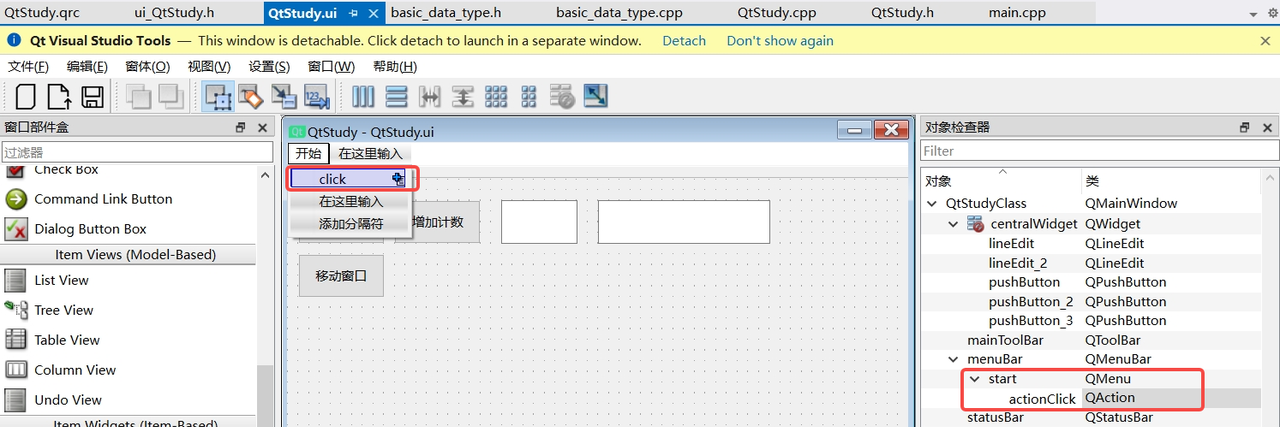Image resolution: width=1280 pixels, height=427 pixels.
Task: Click the Adjust Size toolbar icon
Action: coord(596,97)
